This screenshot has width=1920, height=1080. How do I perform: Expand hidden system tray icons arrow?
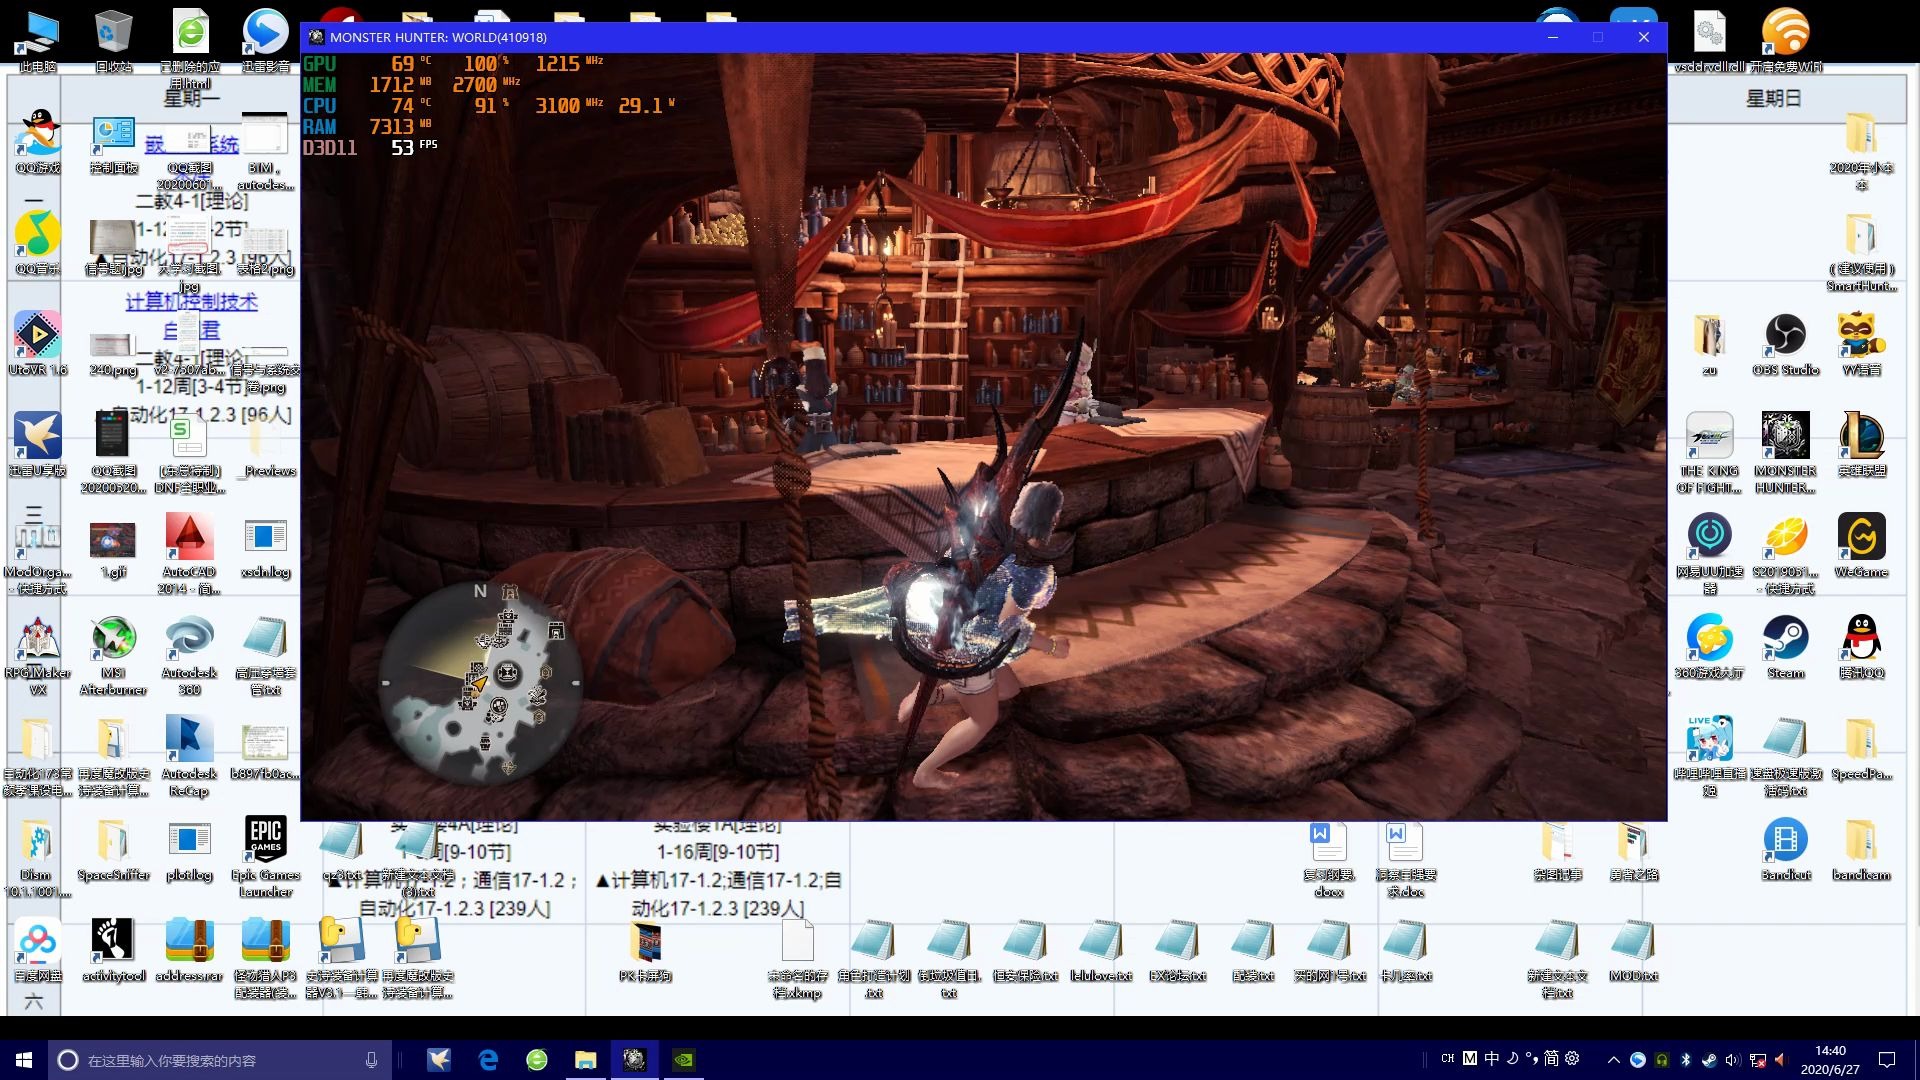[x=1613, y=1059]
